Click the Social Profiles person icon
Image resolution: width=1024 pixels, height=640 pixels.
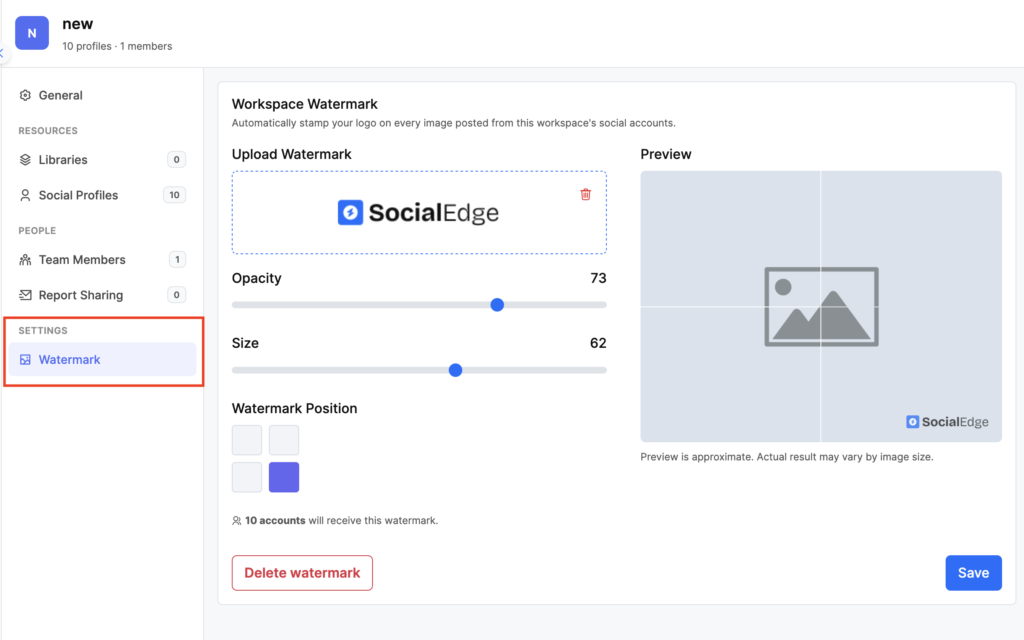25,195
